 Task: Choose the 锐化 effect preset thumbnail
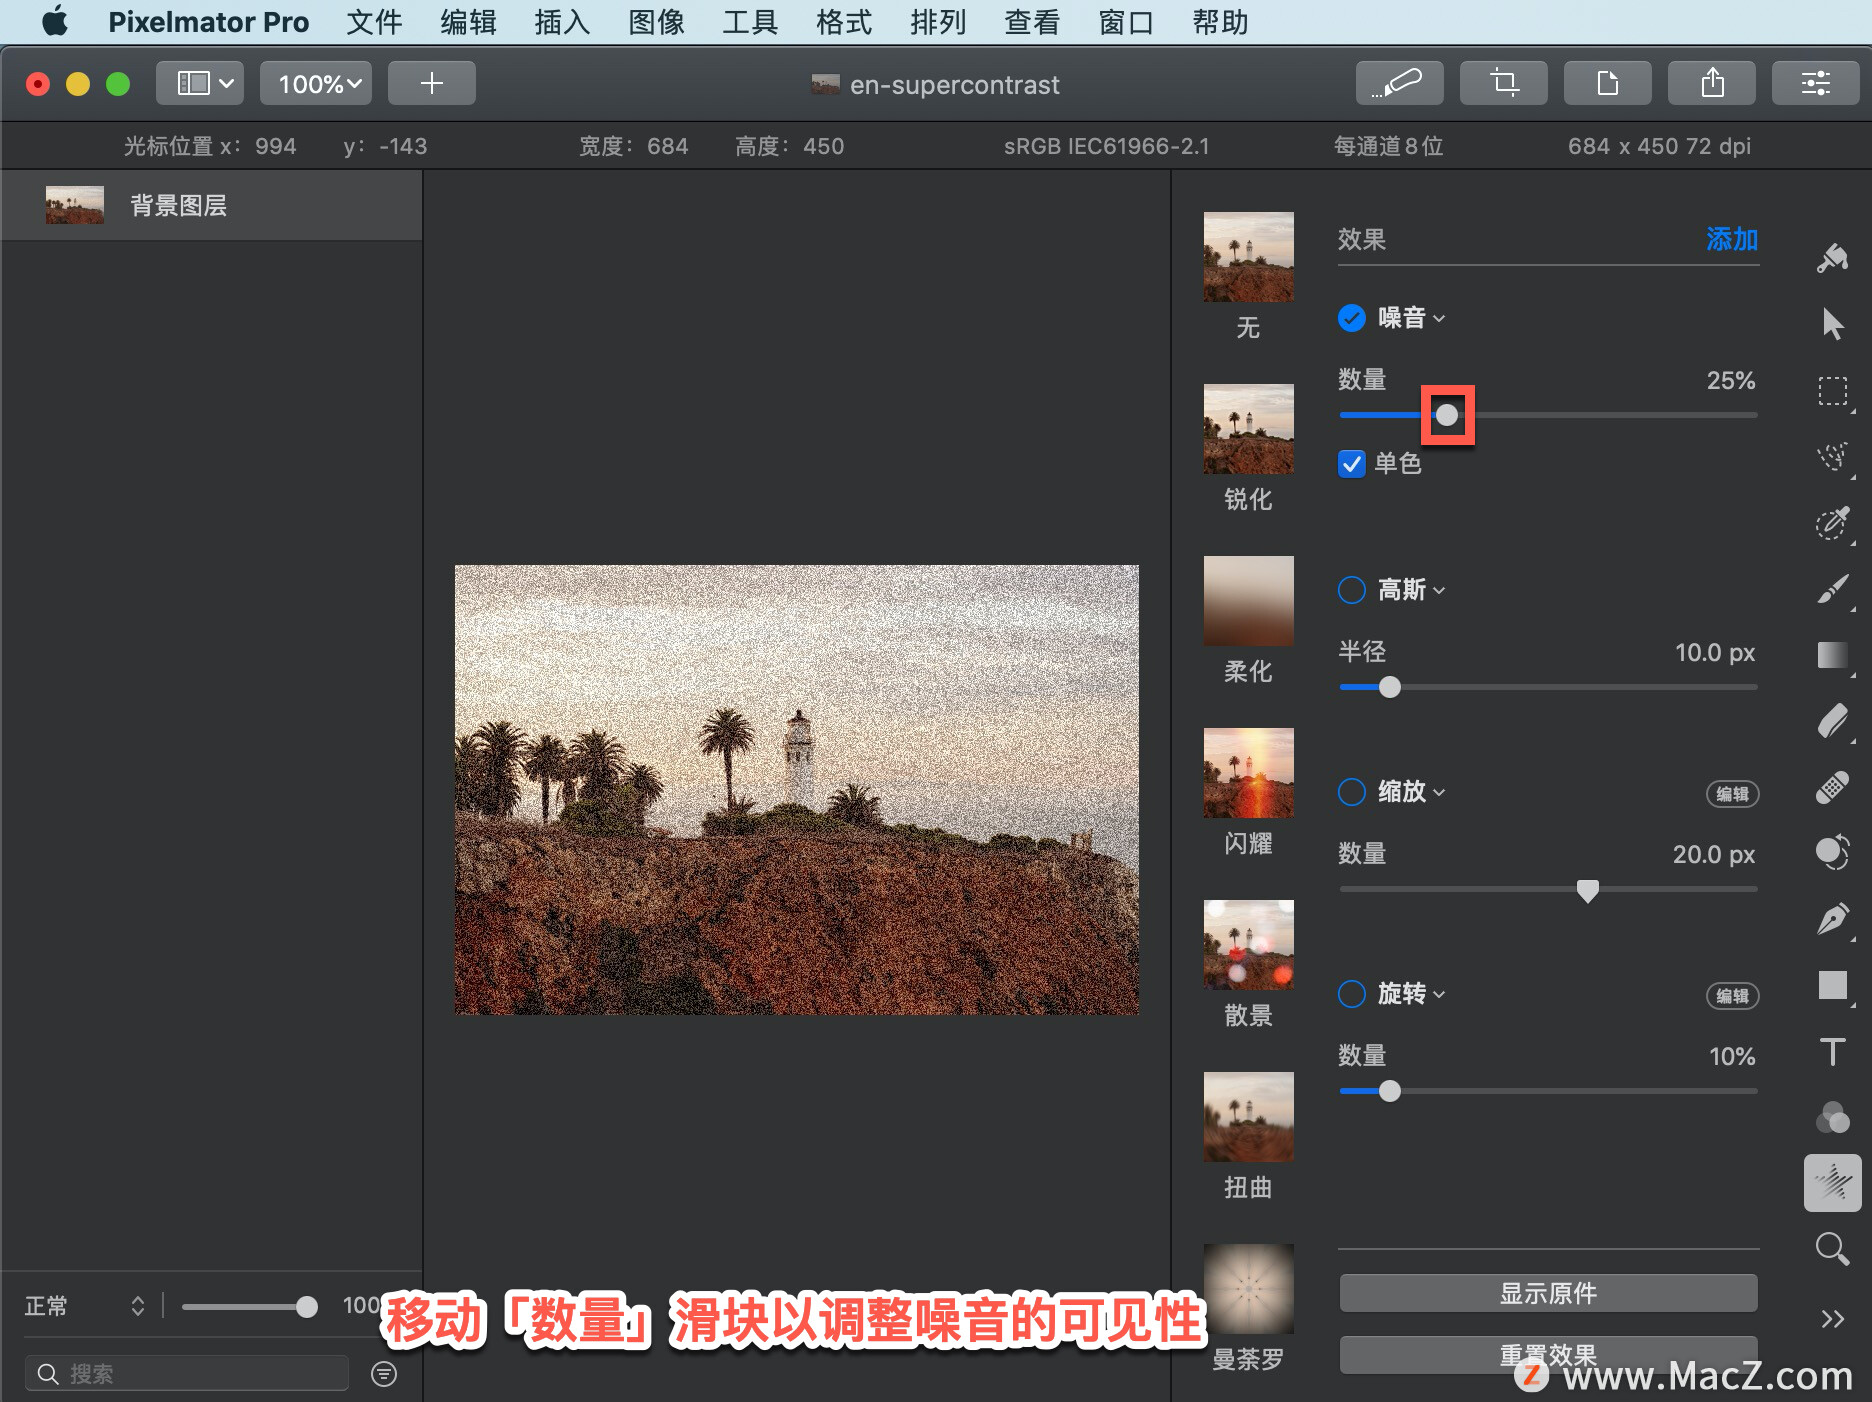point(1248,429)
